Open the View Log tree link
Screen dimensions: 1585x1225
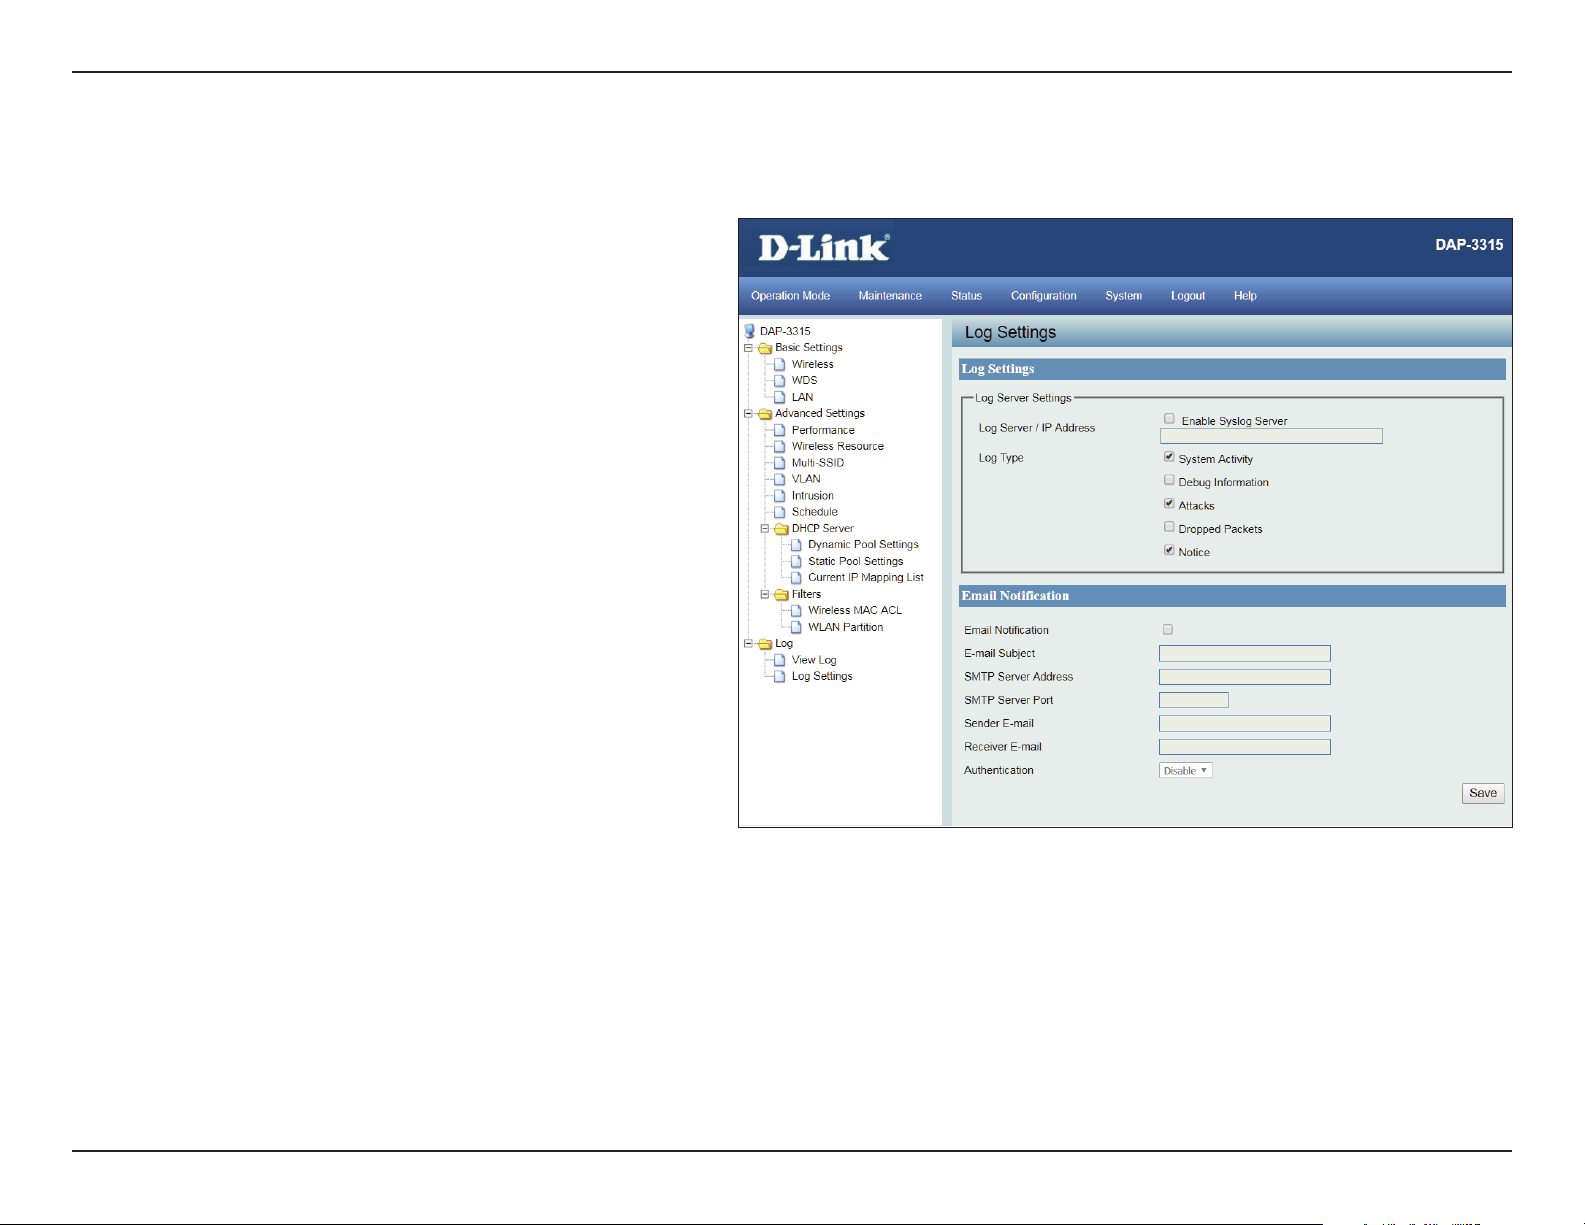pyautogui.click(x=814, y=660)
